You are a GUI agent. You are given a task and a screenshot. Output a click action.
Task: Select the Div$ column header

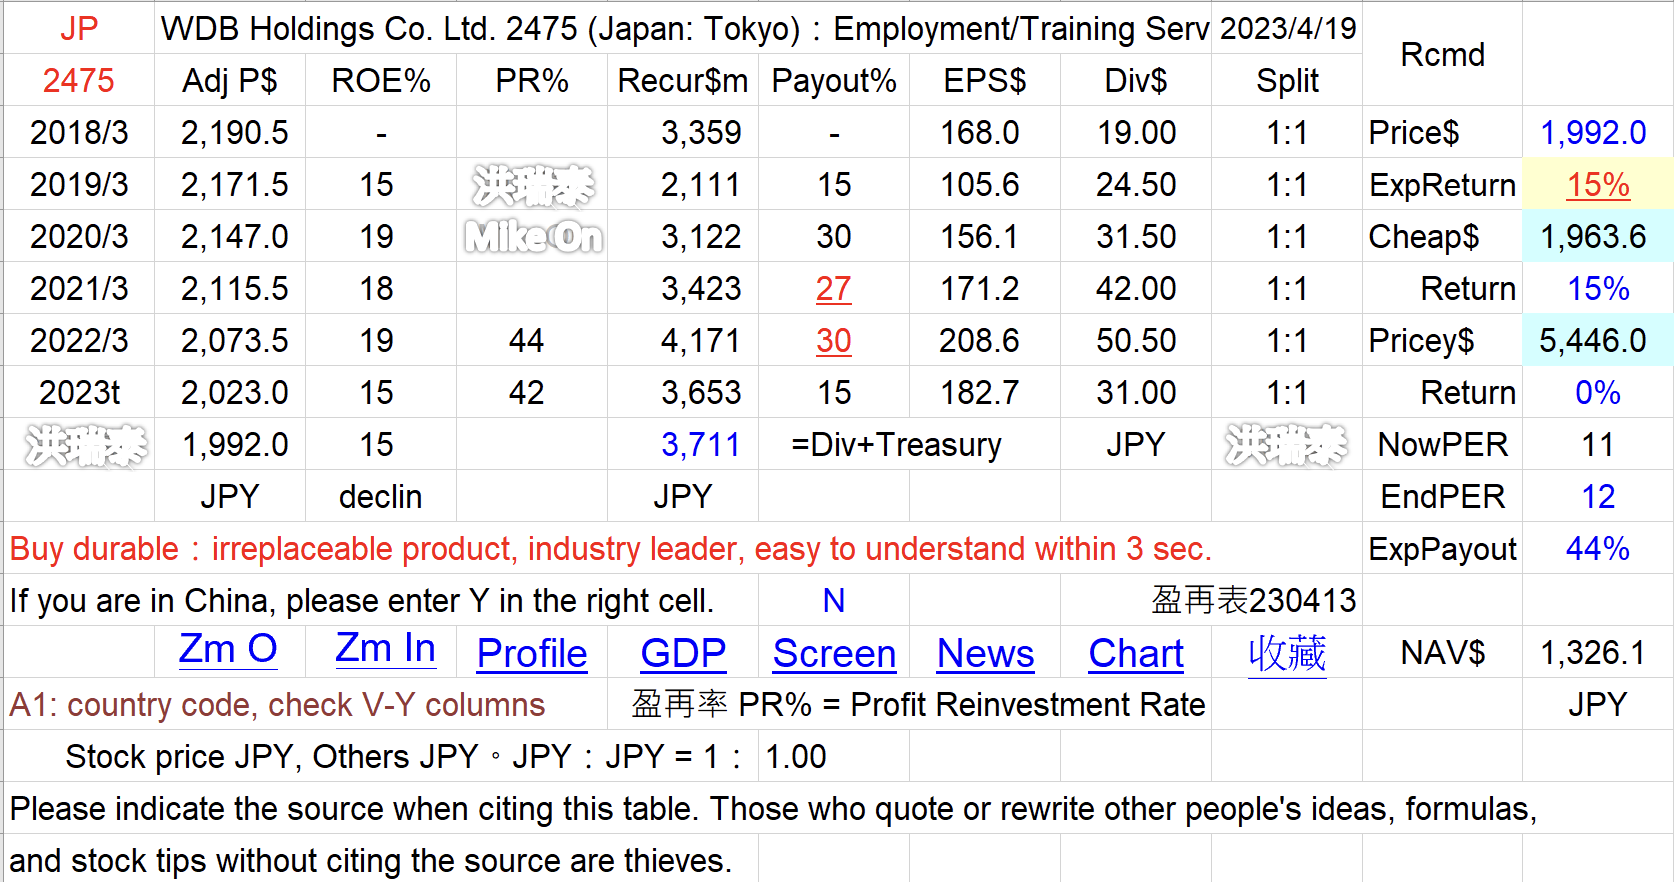point(1136,81)
